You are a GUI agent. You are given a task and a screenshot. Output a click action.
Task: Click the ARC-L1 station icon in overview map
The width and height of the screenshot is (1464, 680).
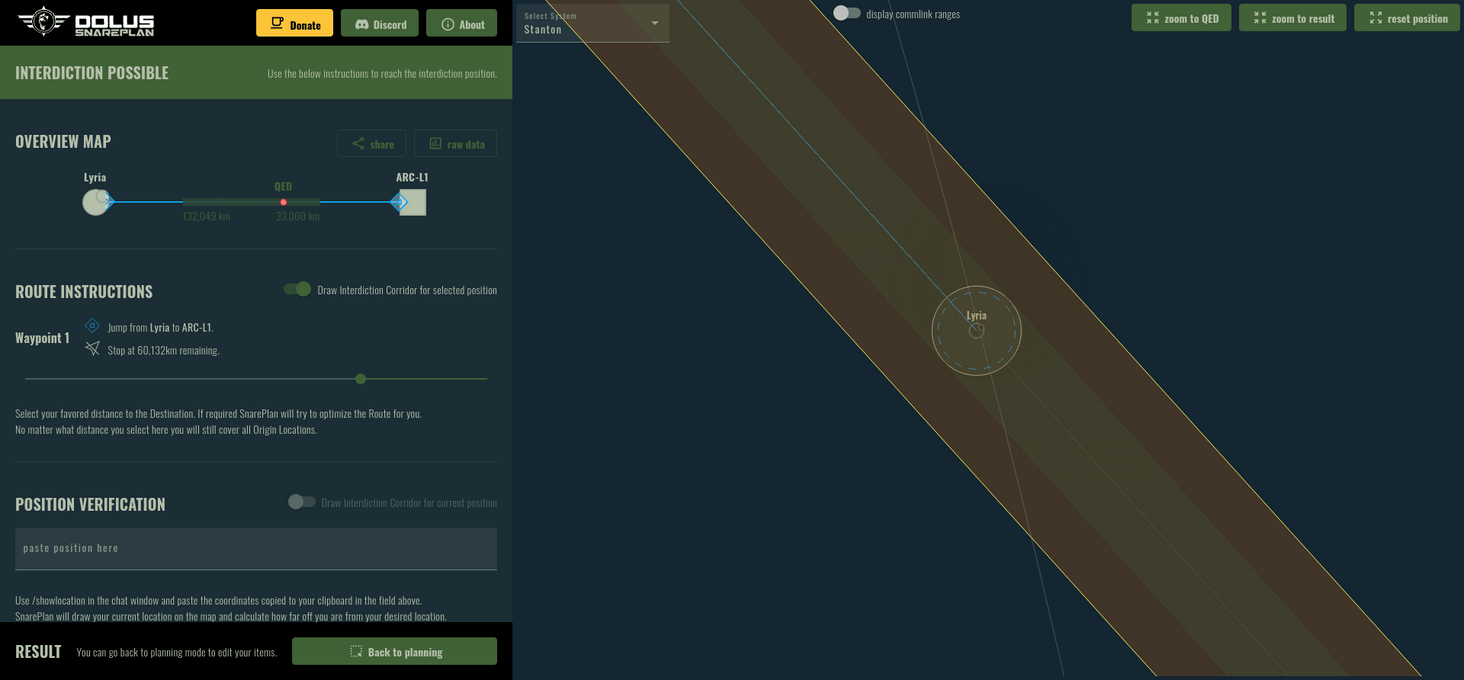[412, 202]
